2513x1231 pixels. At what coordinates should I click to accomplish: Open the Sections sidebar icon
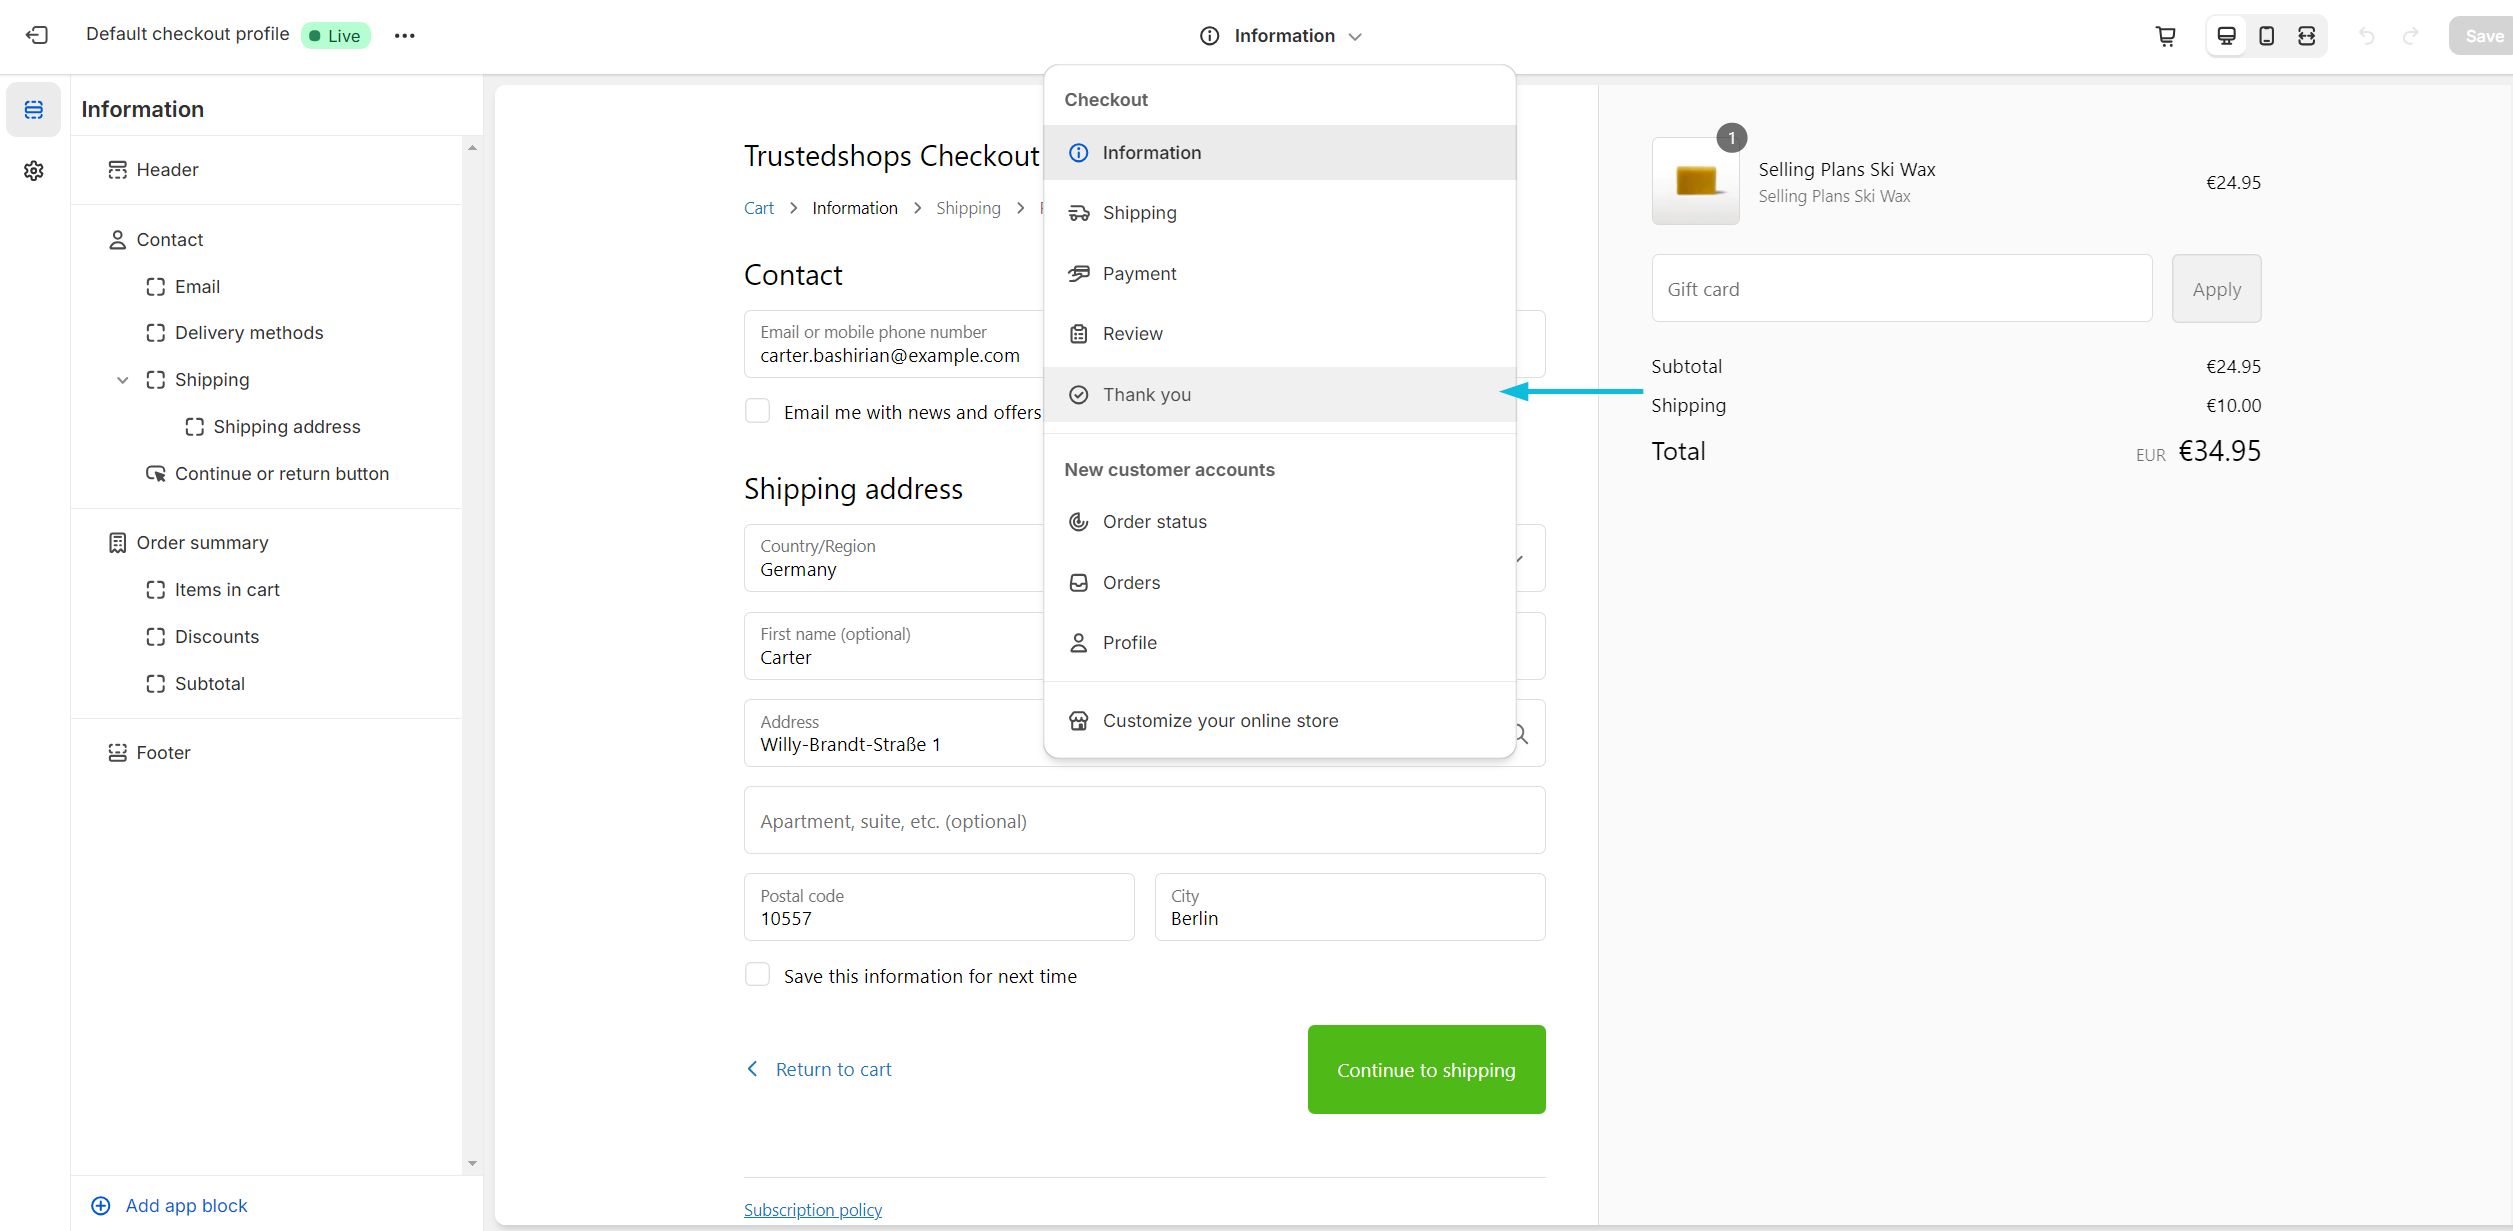coord(34,109)
